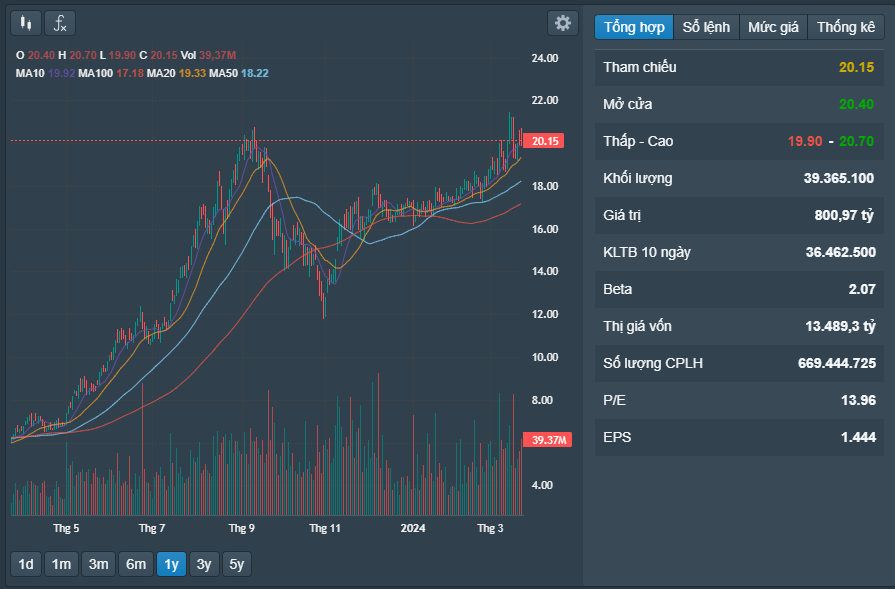Set chart range to 1m
The width and height of the screenshot is (895, 589).
(61, 564)
